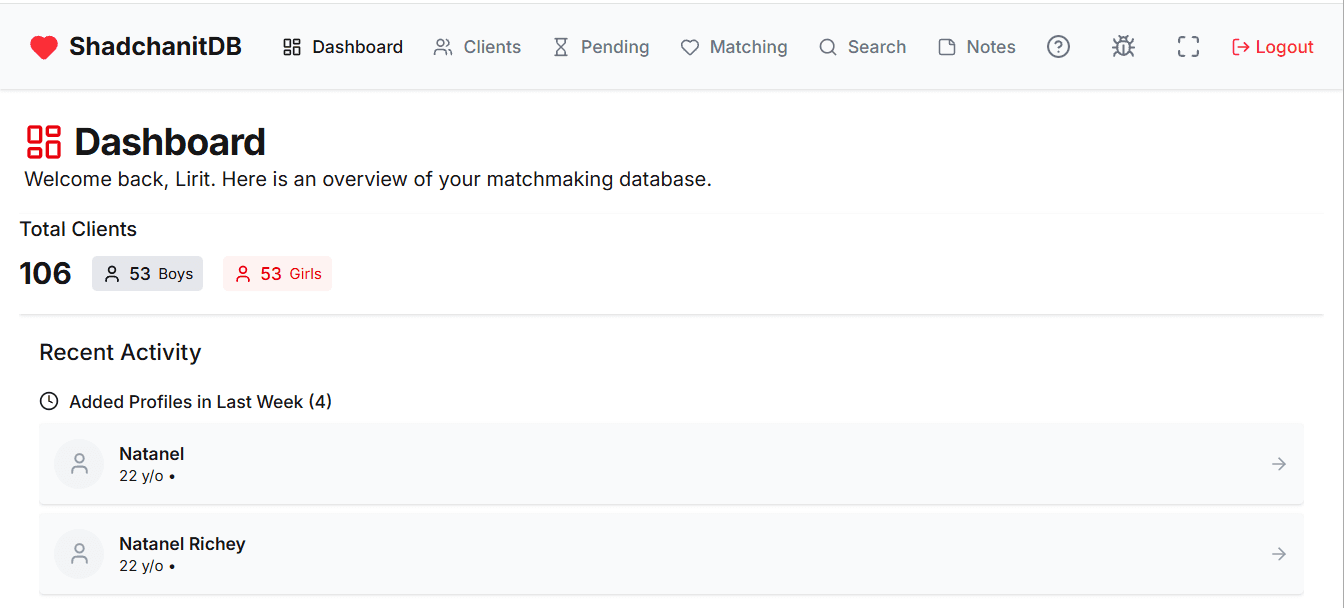Image resolution: width=1344 pixels, height=608 pixels.
Task: Go to the Pending section
Action: (x=601, y=46)
